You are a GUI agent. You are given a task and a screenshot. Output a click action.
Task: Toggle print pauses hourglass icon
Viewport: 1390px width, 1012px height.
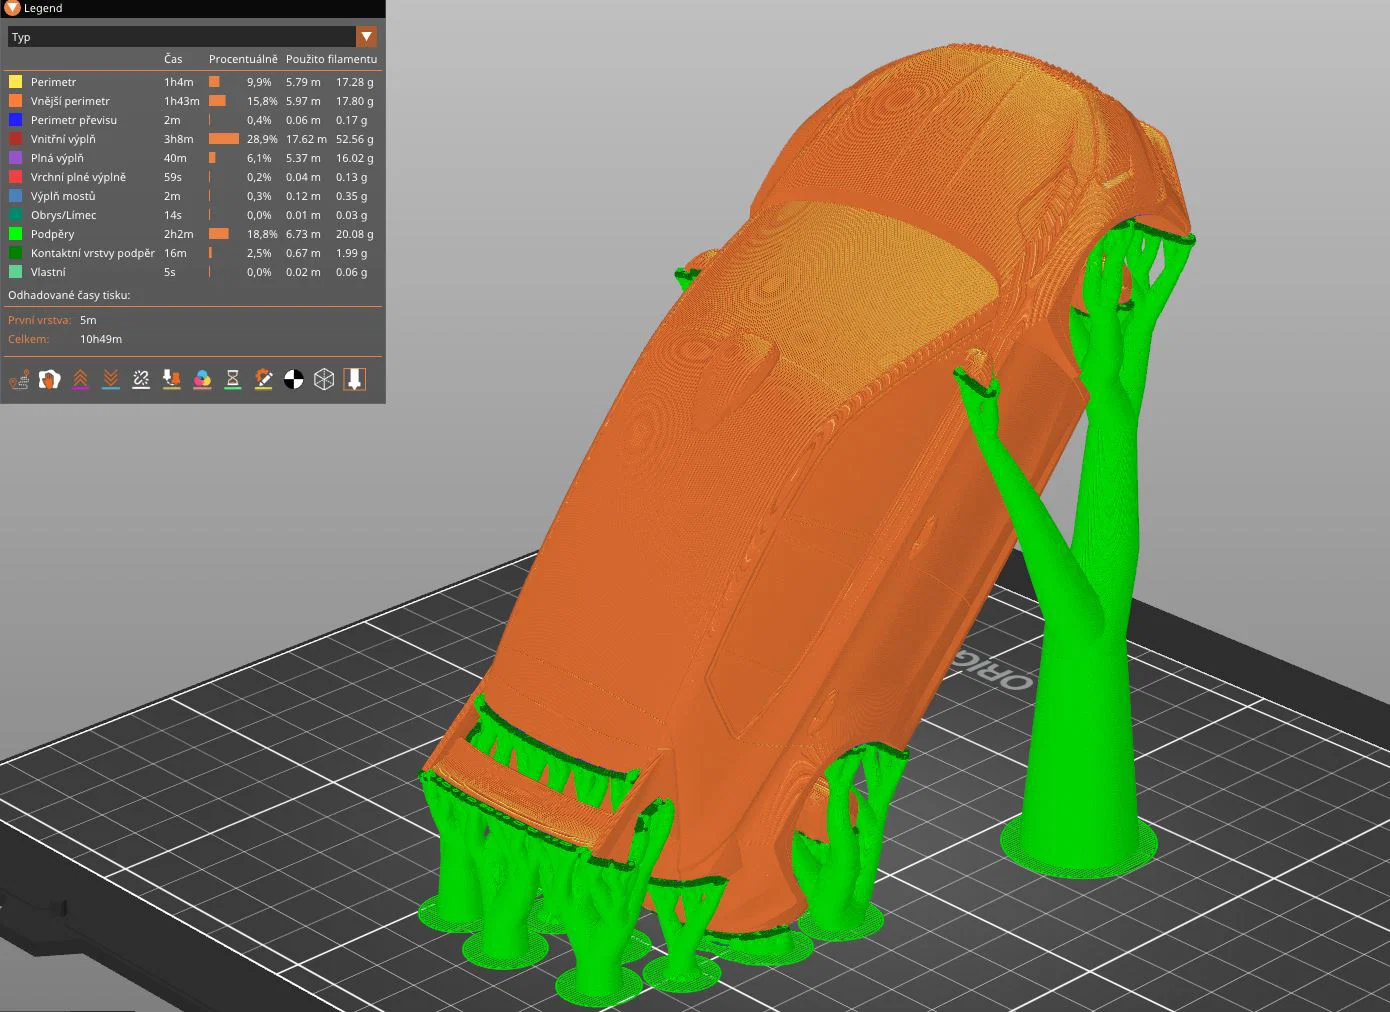tap(233, 379)
